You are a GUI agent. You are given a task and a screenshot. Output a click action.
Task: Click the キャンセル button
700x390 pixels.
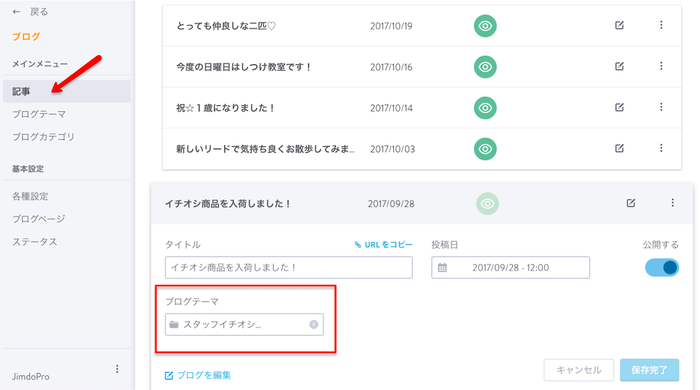click(579, 370)
